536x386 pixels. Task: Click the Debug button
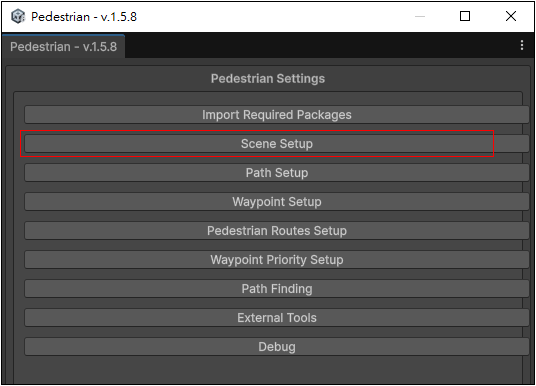(277, 347)
